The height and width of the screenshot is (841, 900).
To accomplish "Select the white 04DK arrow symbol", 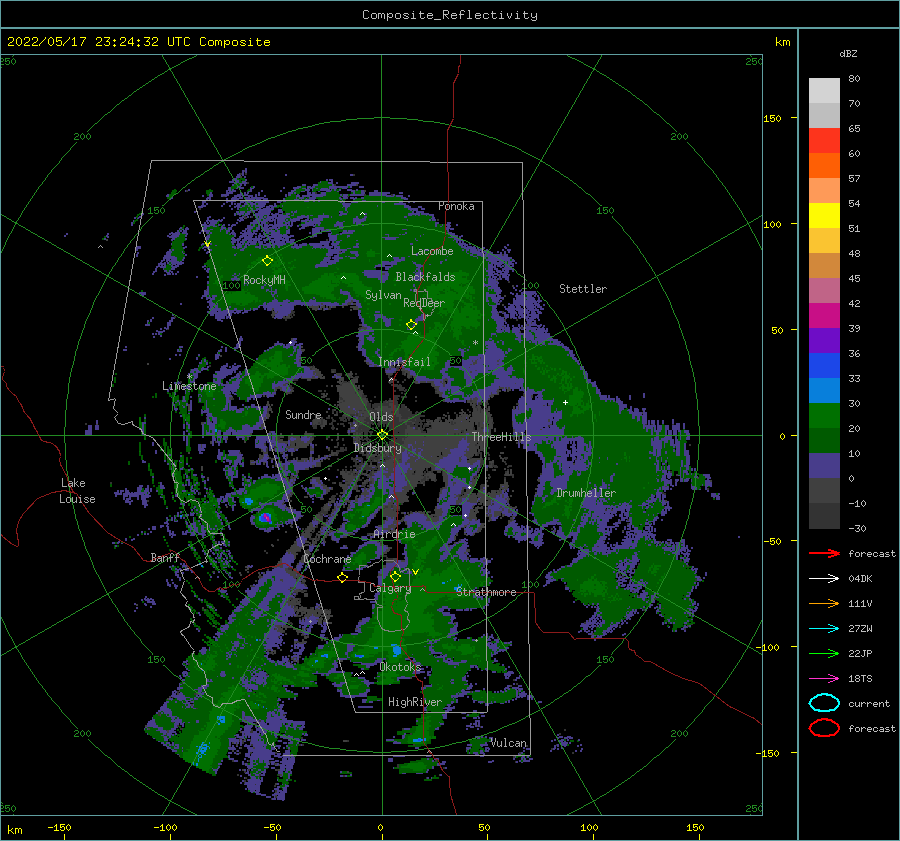I will [x=824, y=579].
